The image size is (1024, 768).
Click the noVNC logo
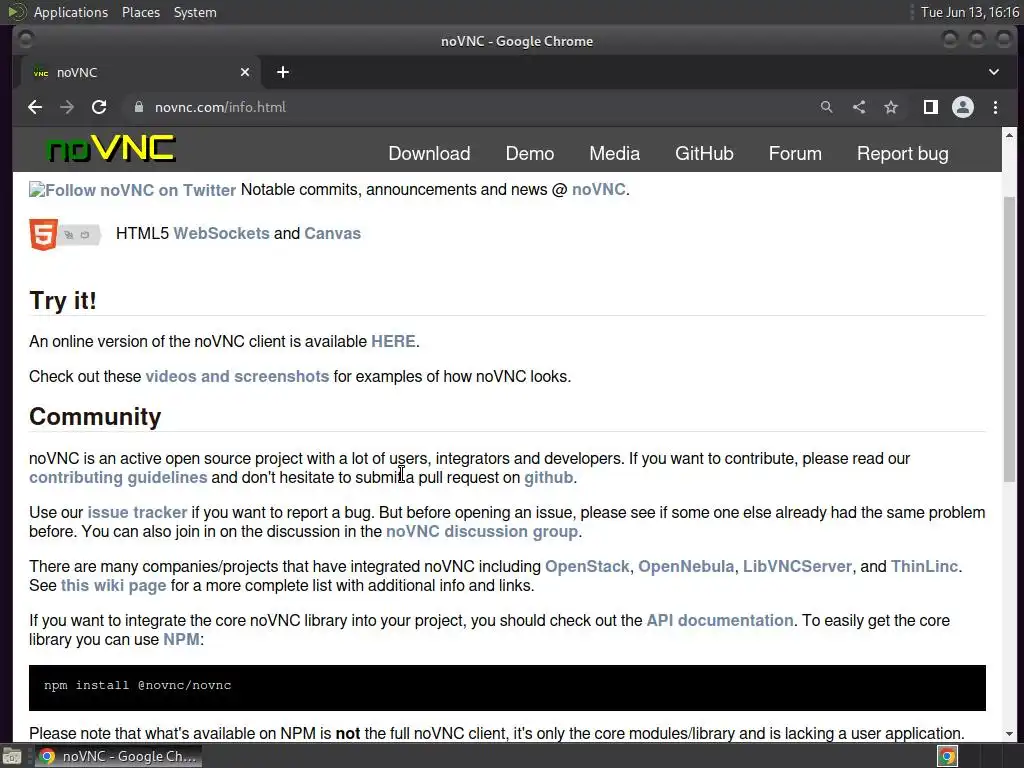112,148
